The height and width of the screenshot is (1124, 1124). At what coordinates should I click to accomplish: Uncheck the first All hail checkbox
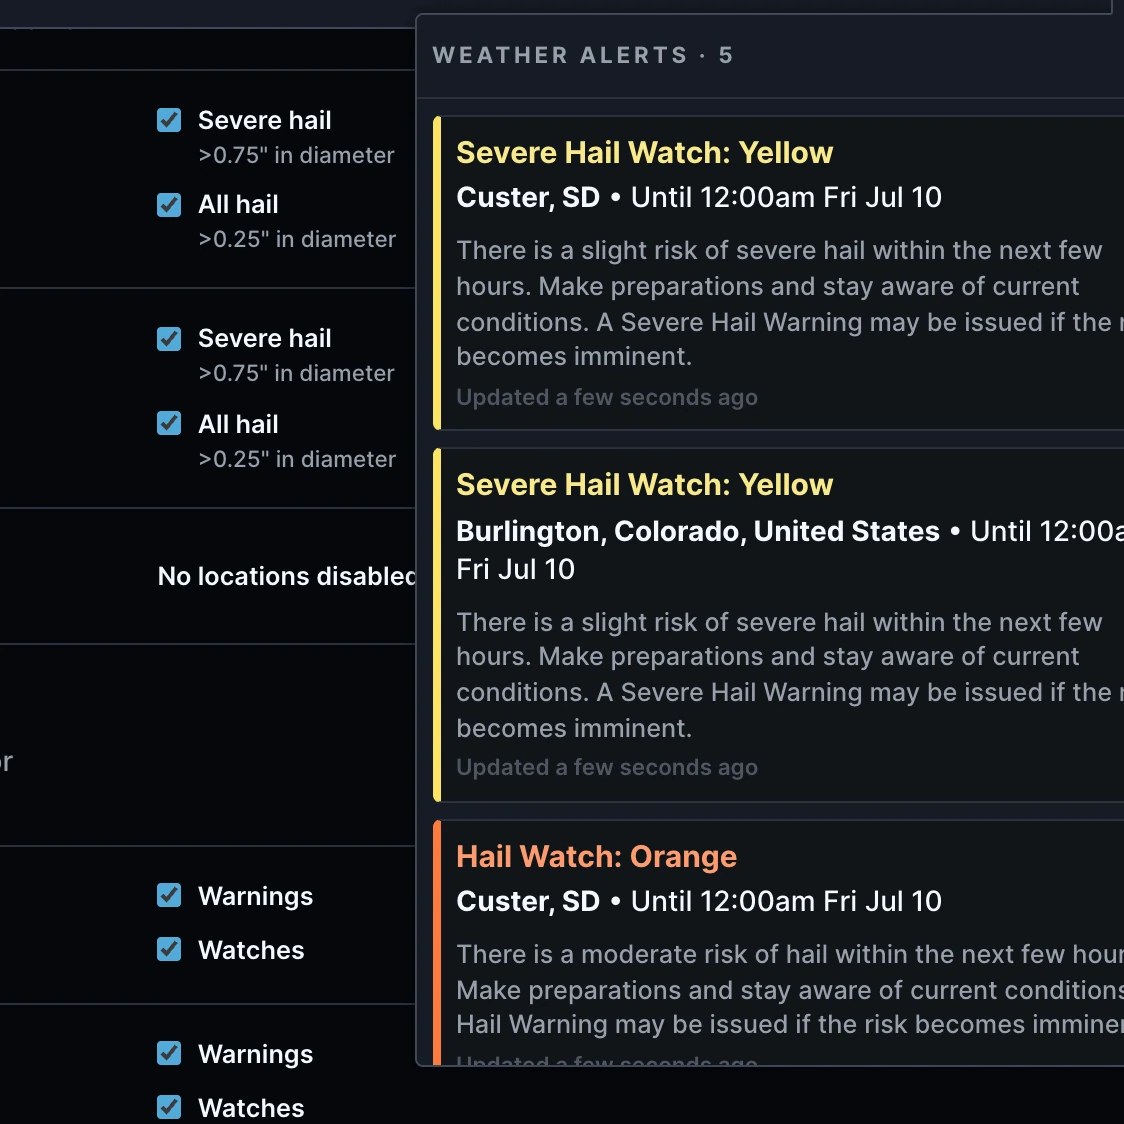169,205
